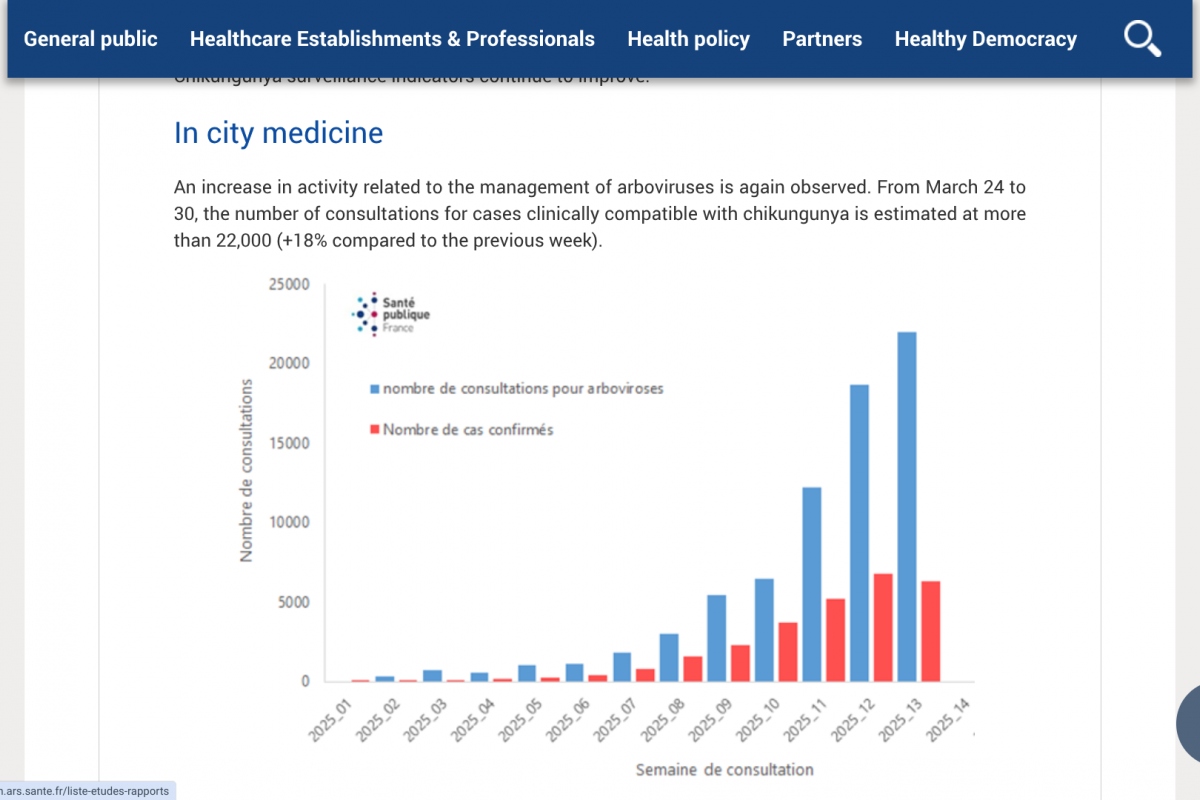Click the red bar for week 2025_13
The width and height of the screenshot is (1200, 800).
coord(930,631)
